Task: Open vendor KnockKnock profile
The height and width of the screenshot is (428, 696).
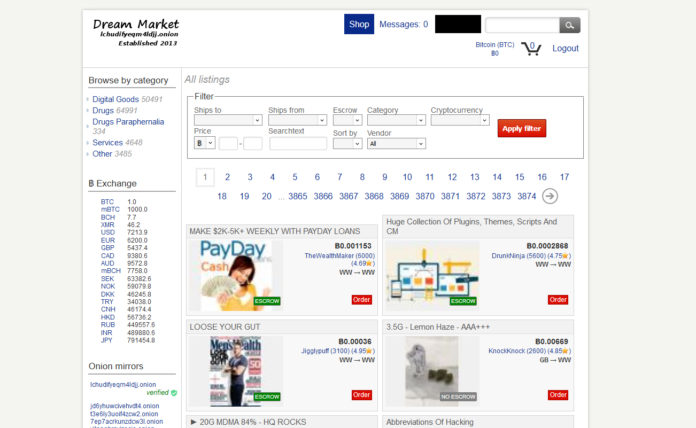Action: 506,351
